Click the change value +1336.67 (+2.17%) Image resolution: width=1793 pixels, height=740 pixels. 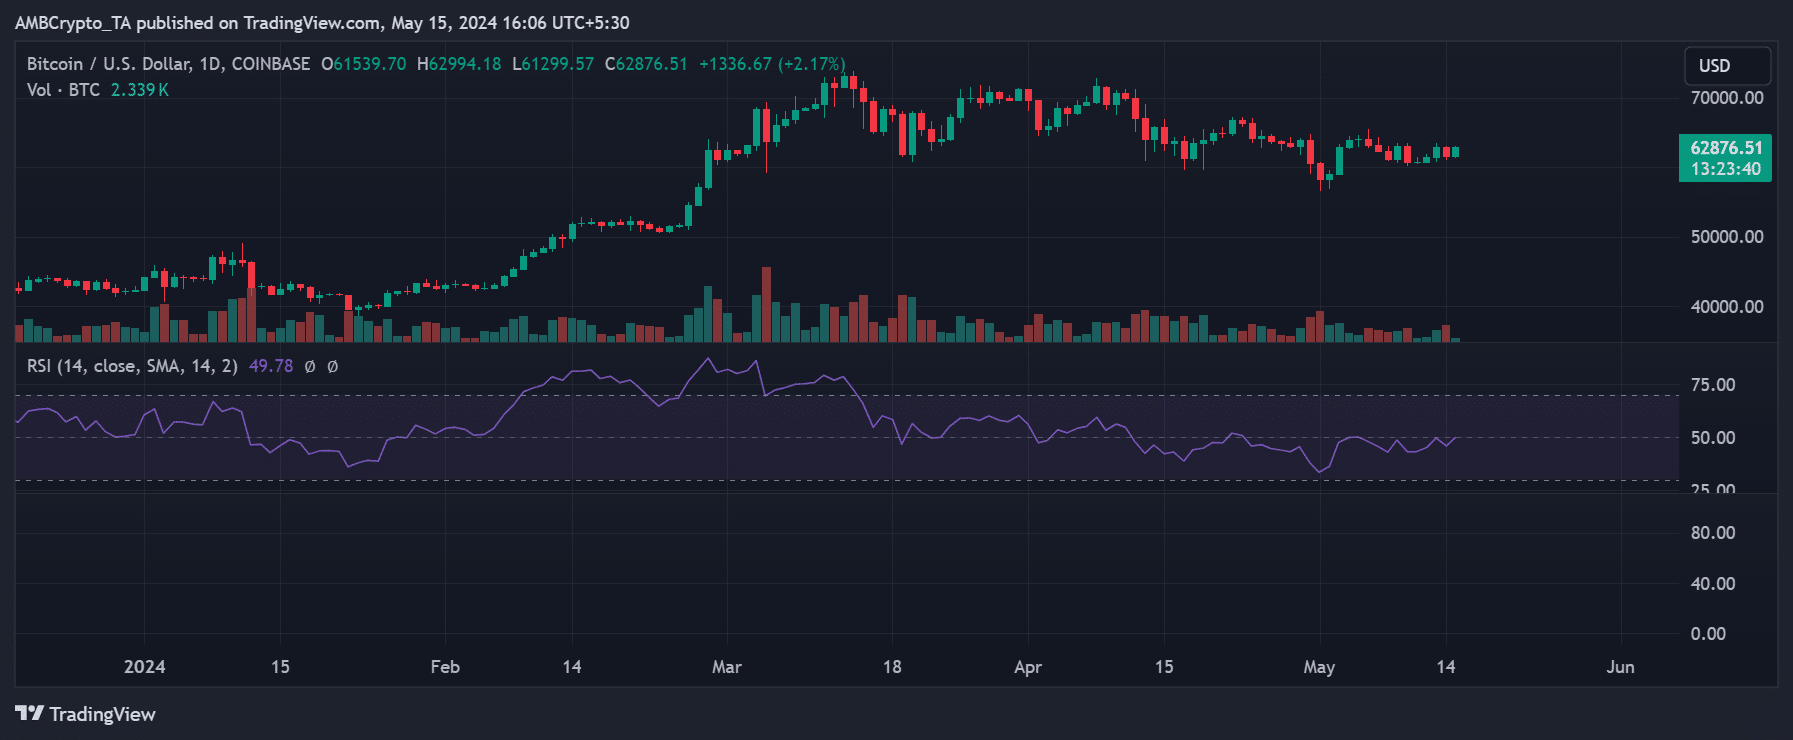pos(772,64)
